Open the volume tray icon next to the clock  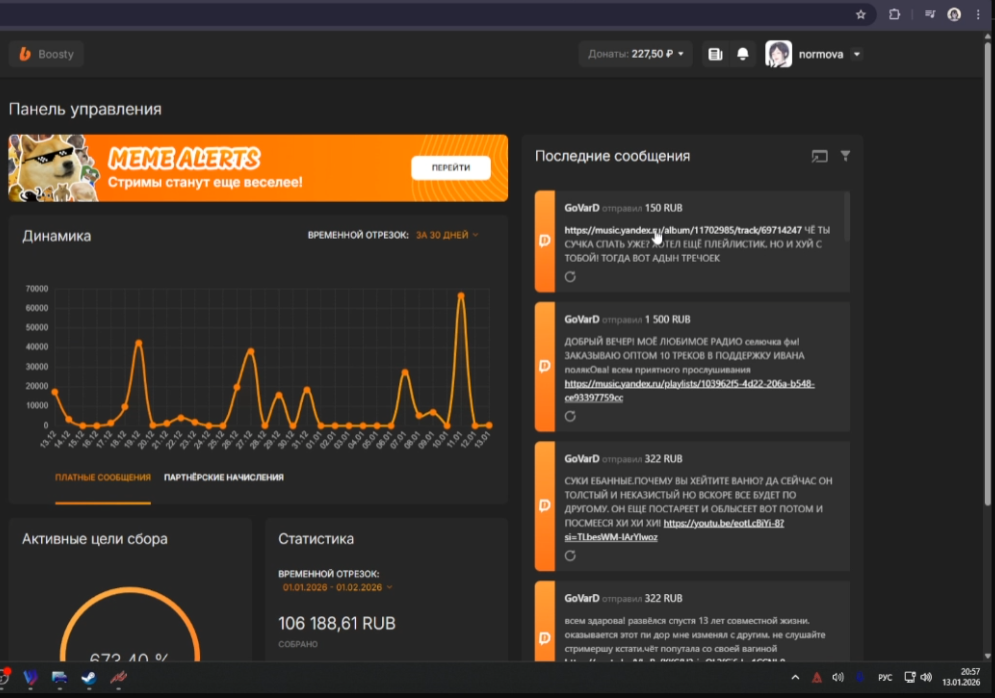click(x=926, y=678)
